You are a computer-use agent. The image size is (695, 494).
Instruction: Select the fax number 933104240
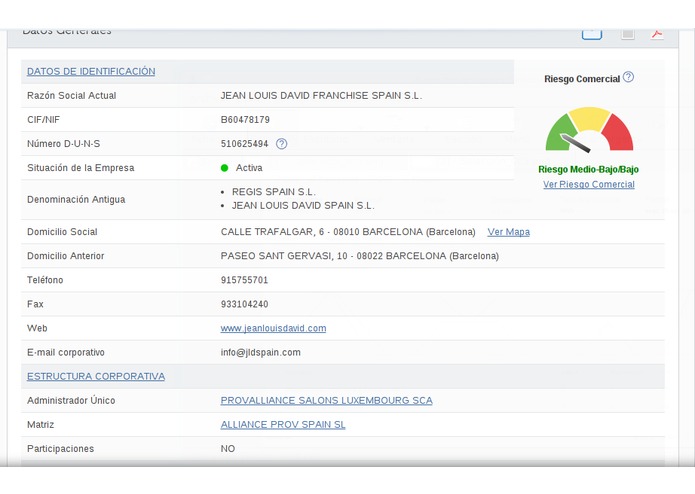pyautogui.click(x=244, y=304)
